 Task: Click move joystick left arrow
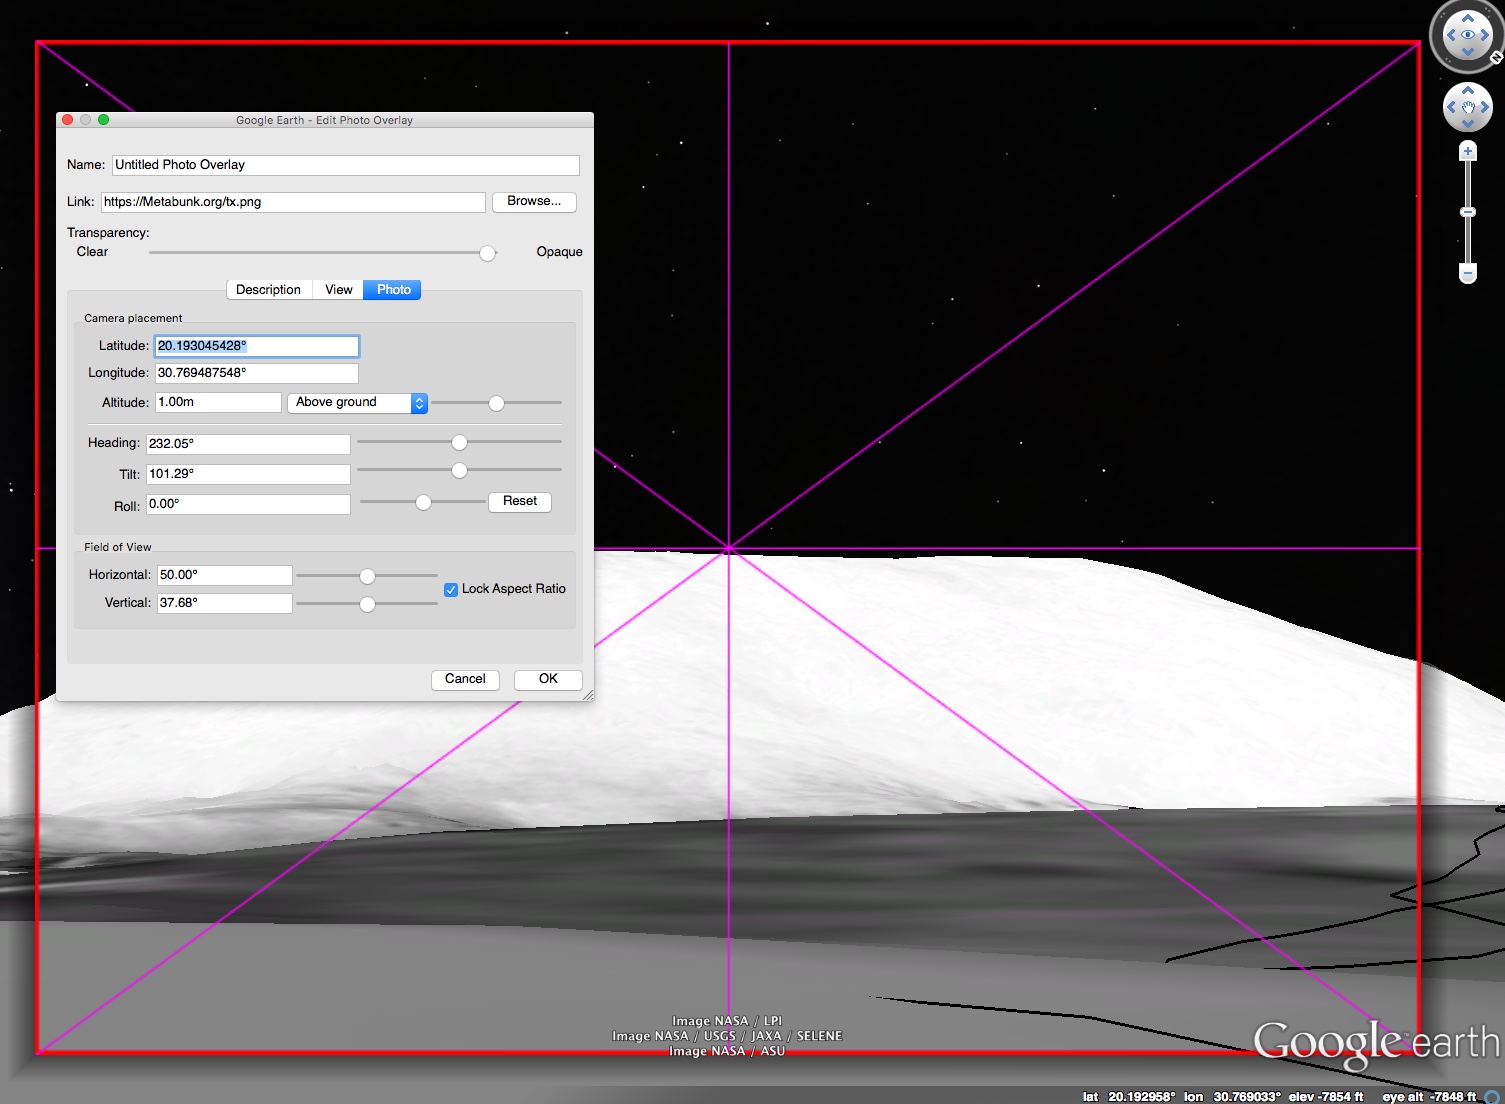[x=1451, y=107]
